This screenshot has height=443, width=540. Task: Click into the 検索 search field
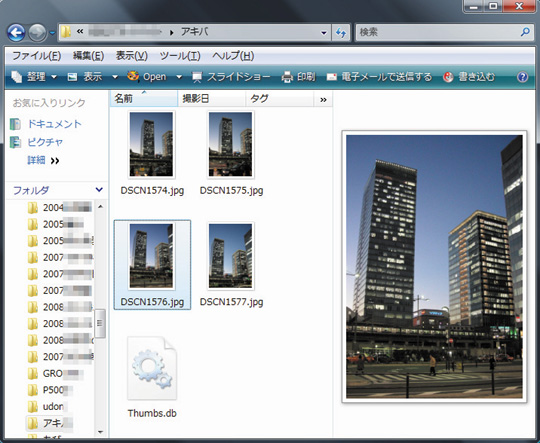click(437, 33)
